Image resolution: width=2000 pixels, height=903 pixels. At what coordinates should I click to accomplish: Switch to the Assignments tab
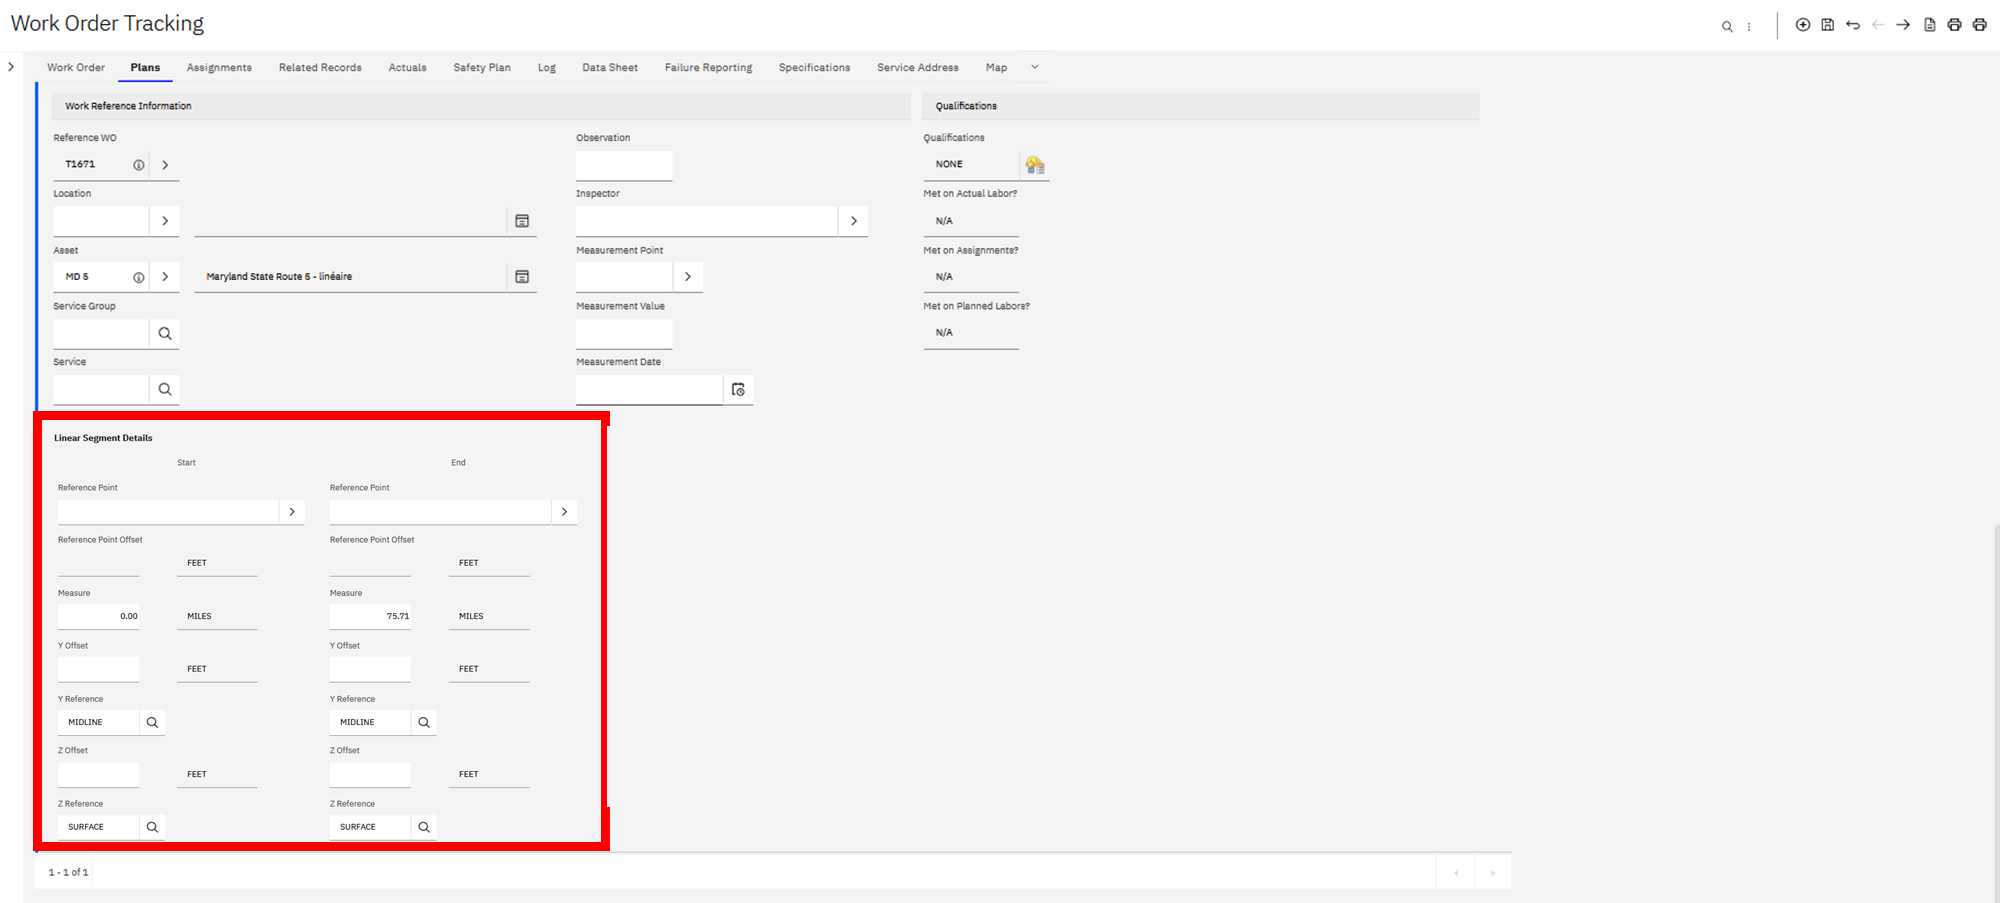click(x=219, y=68)
